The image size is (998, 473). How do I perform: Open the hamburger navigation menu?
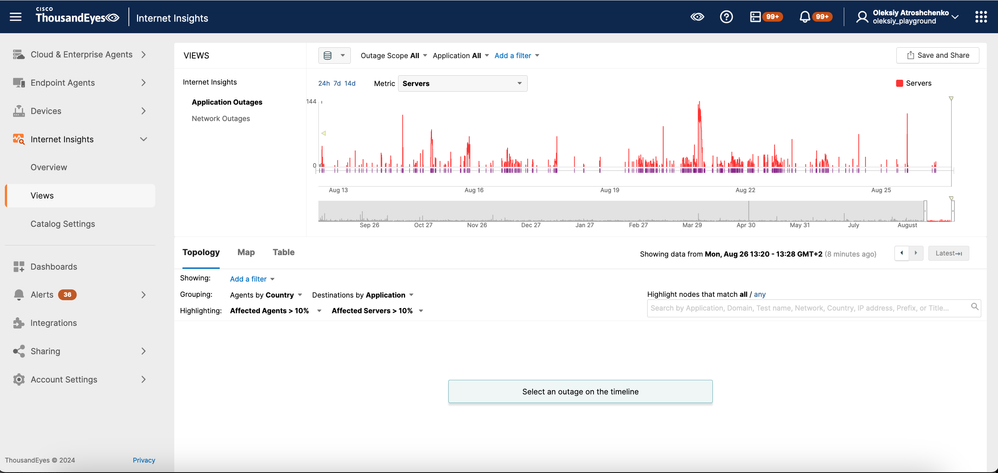click(15, 17)
